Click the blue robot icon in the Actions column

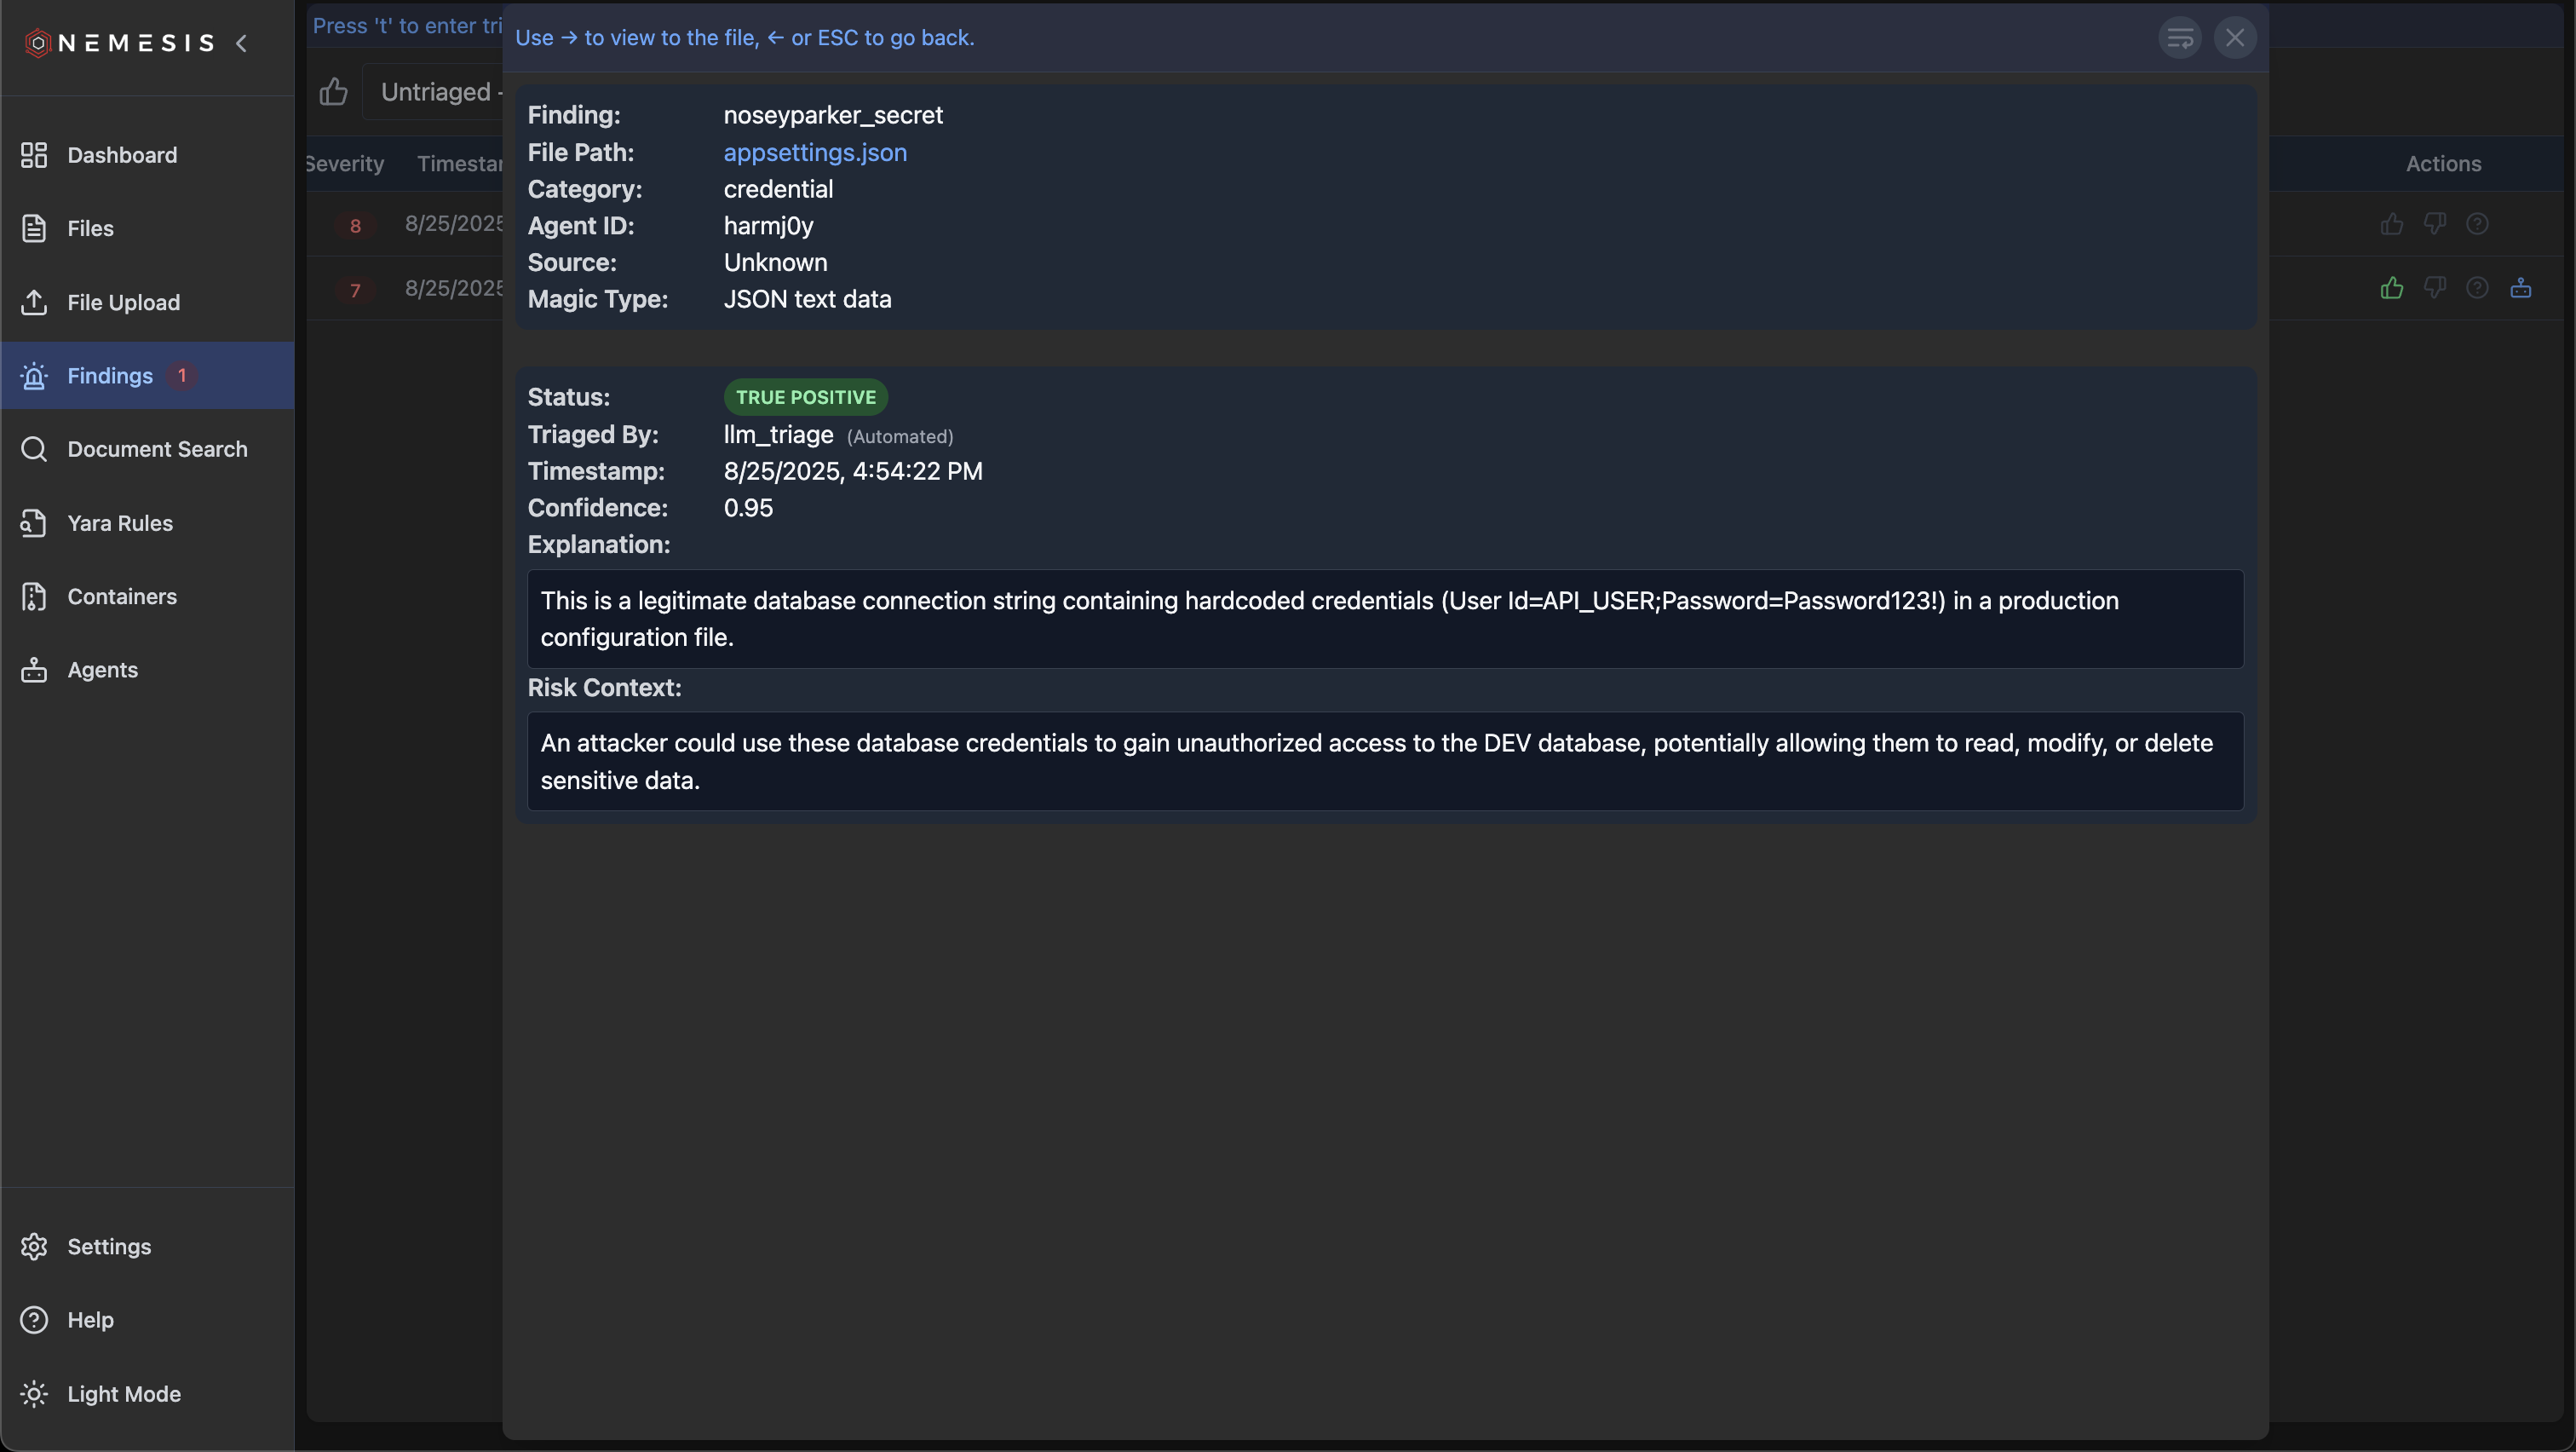point(2520,288)
